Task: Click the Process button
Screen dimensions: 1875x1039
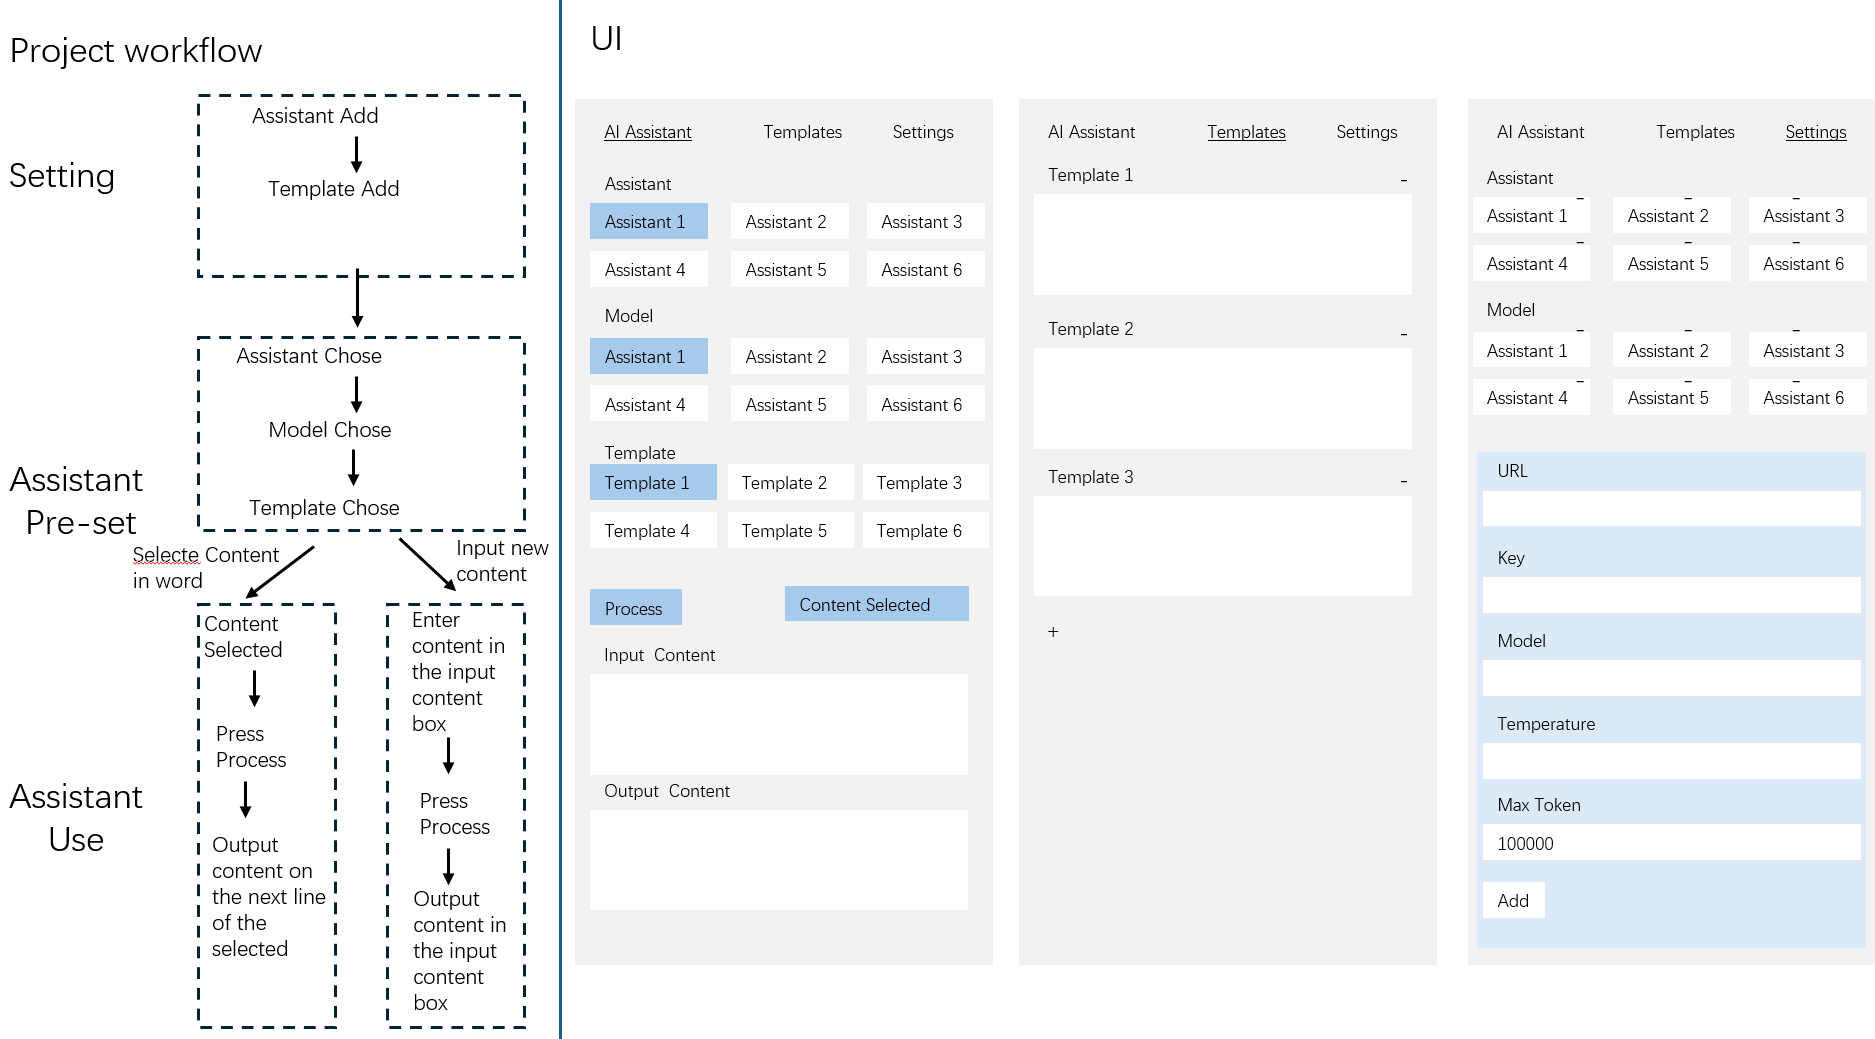Action: (636, 608)
